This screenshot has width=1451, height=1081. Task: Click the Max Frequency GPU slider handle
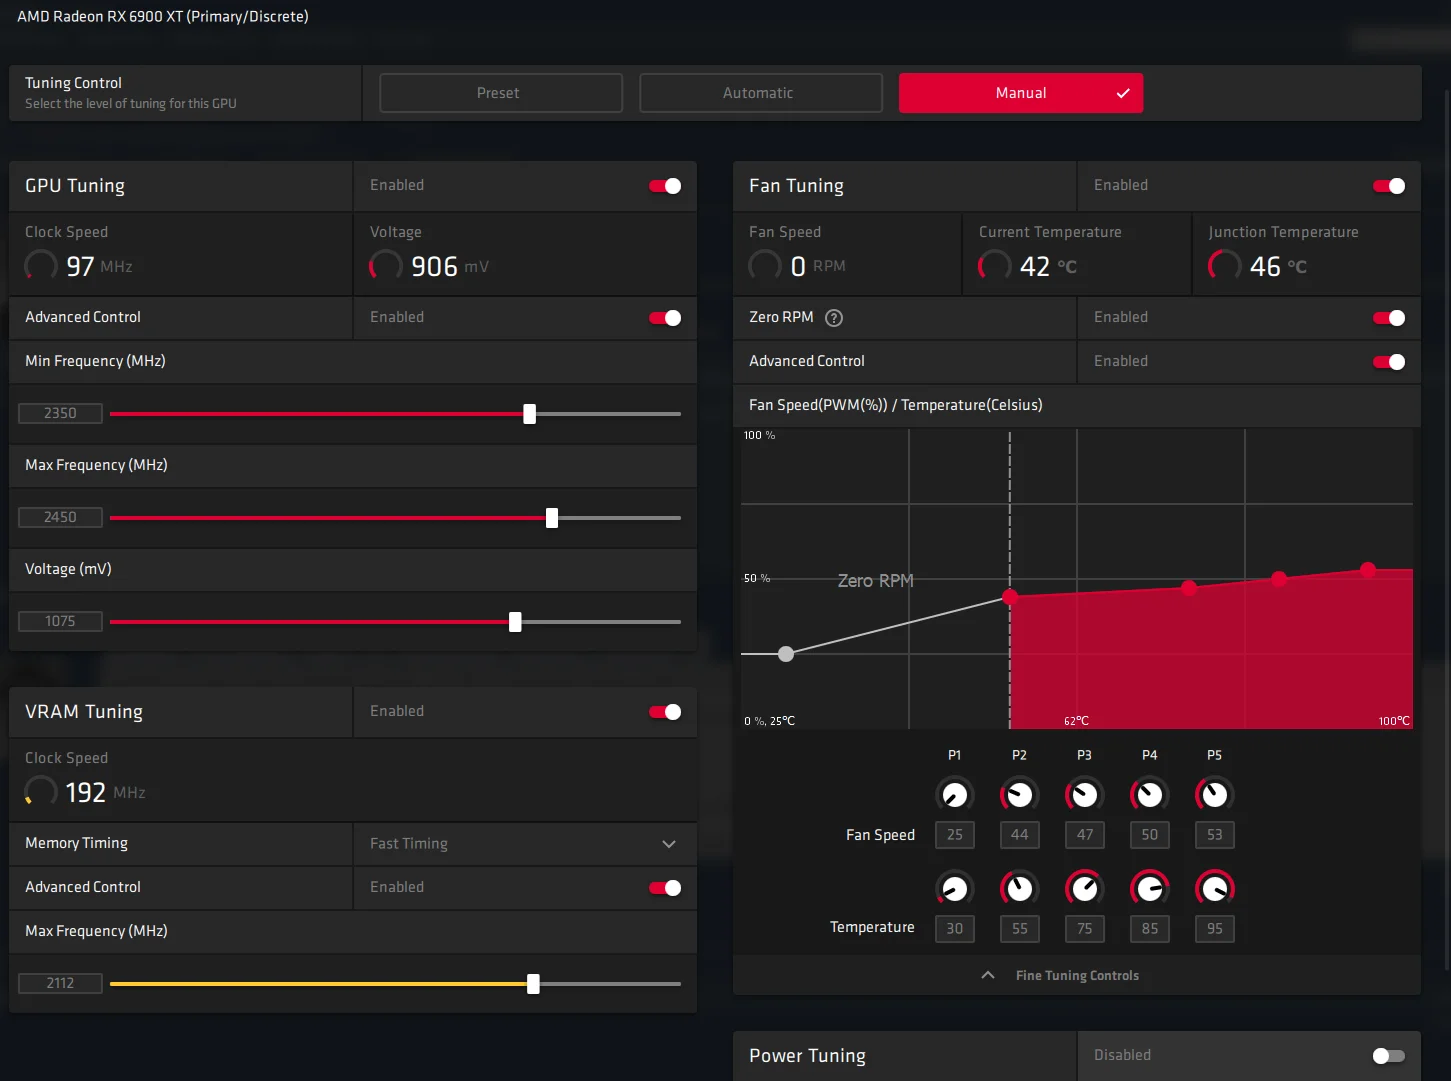point(552,518)
